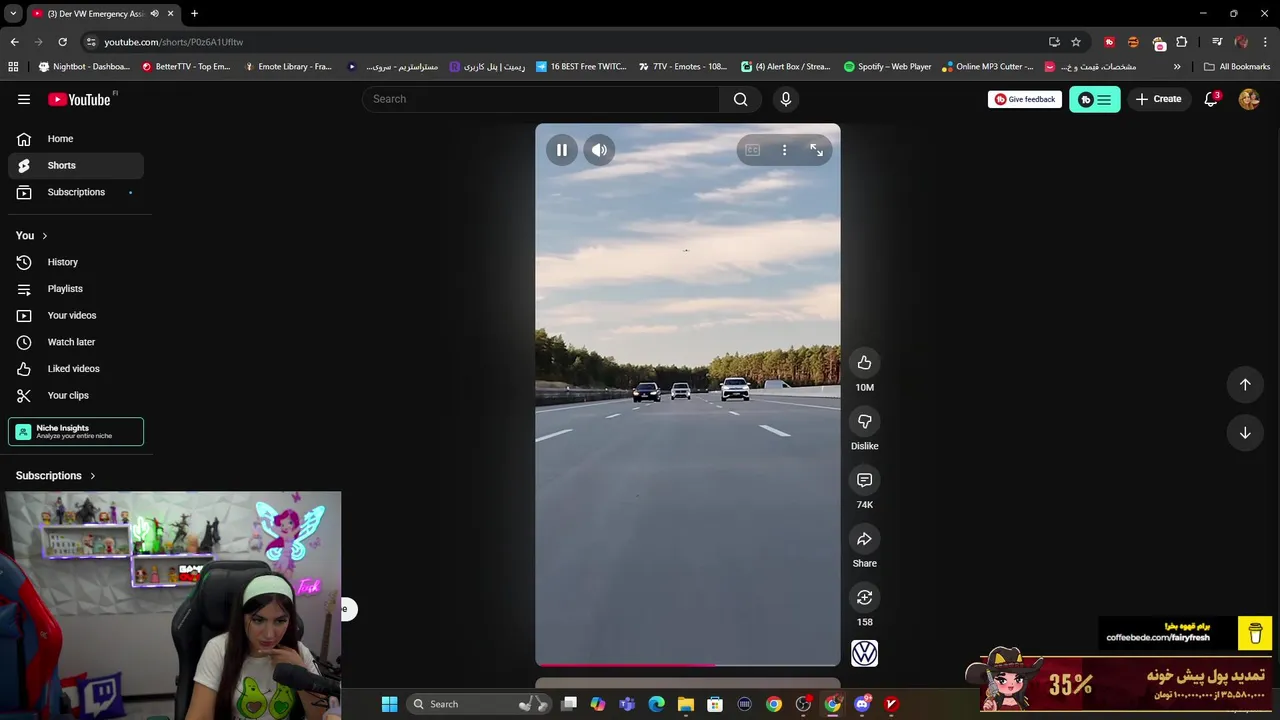Open the Windows Start menu
1280x720 pixels.
click(390, 704)
